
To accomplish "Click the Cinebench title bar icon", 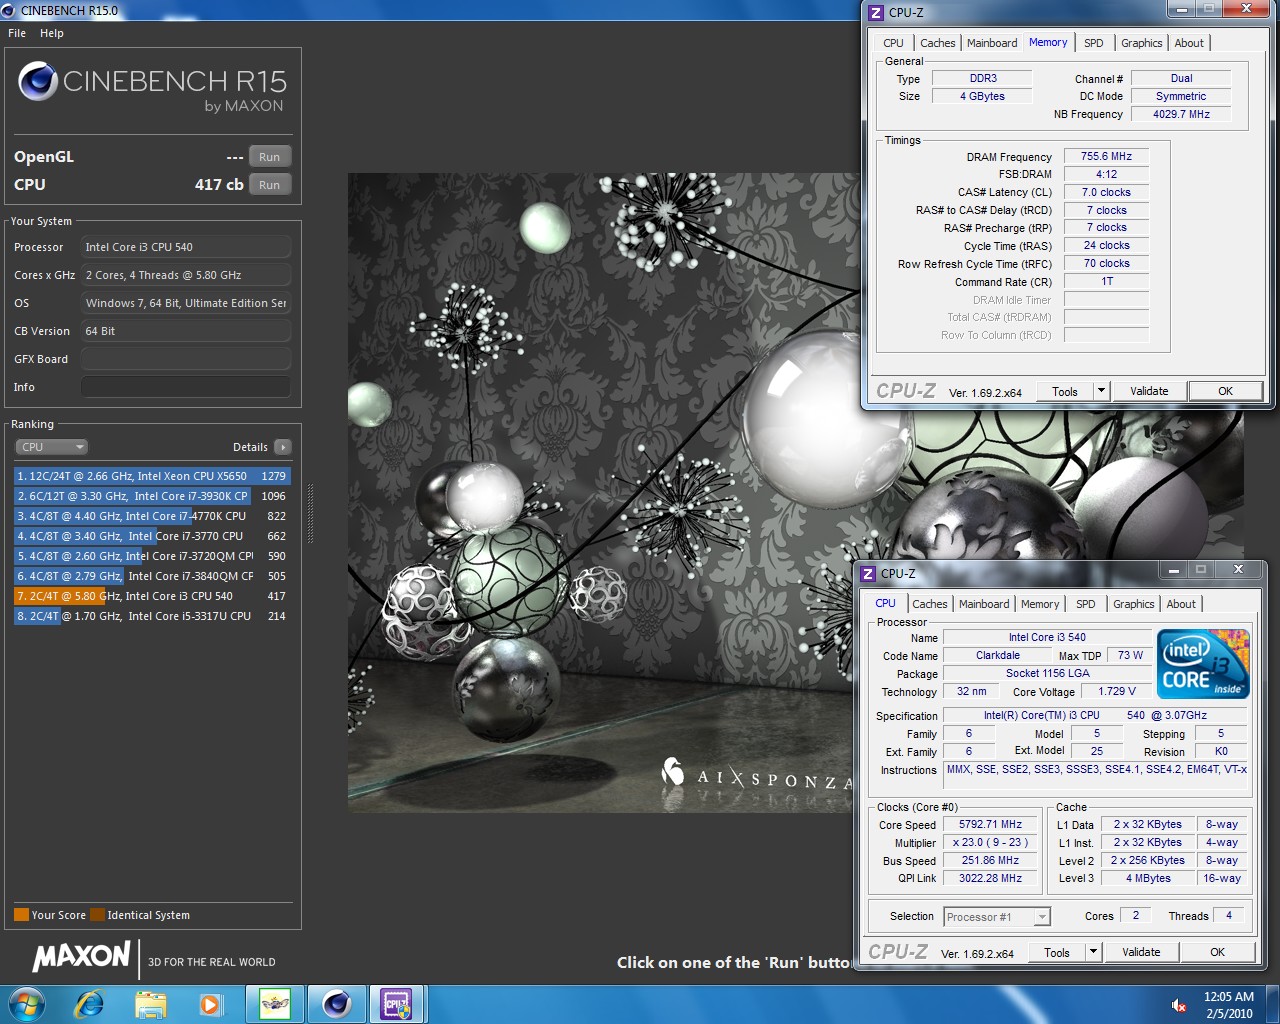I will point(9,11).
